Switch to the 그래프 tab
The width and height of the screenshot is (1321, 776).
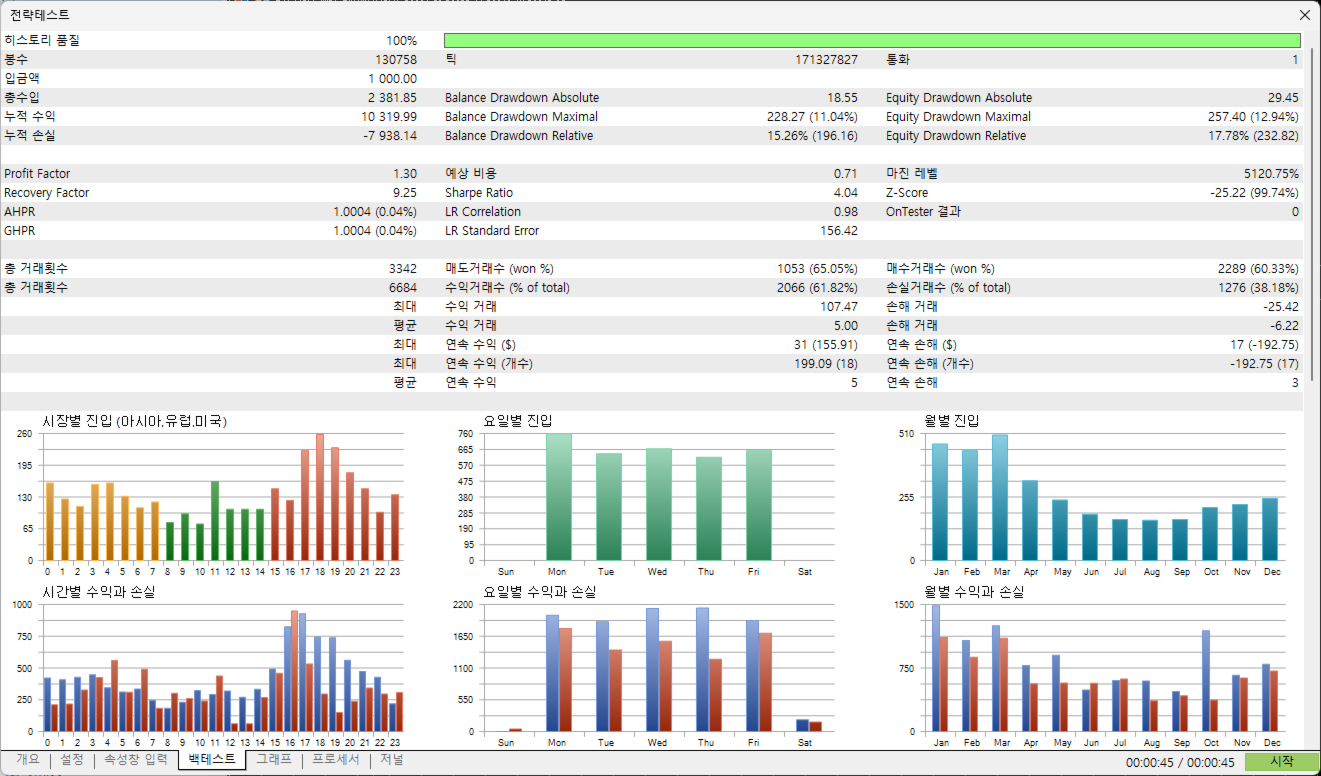274,760
